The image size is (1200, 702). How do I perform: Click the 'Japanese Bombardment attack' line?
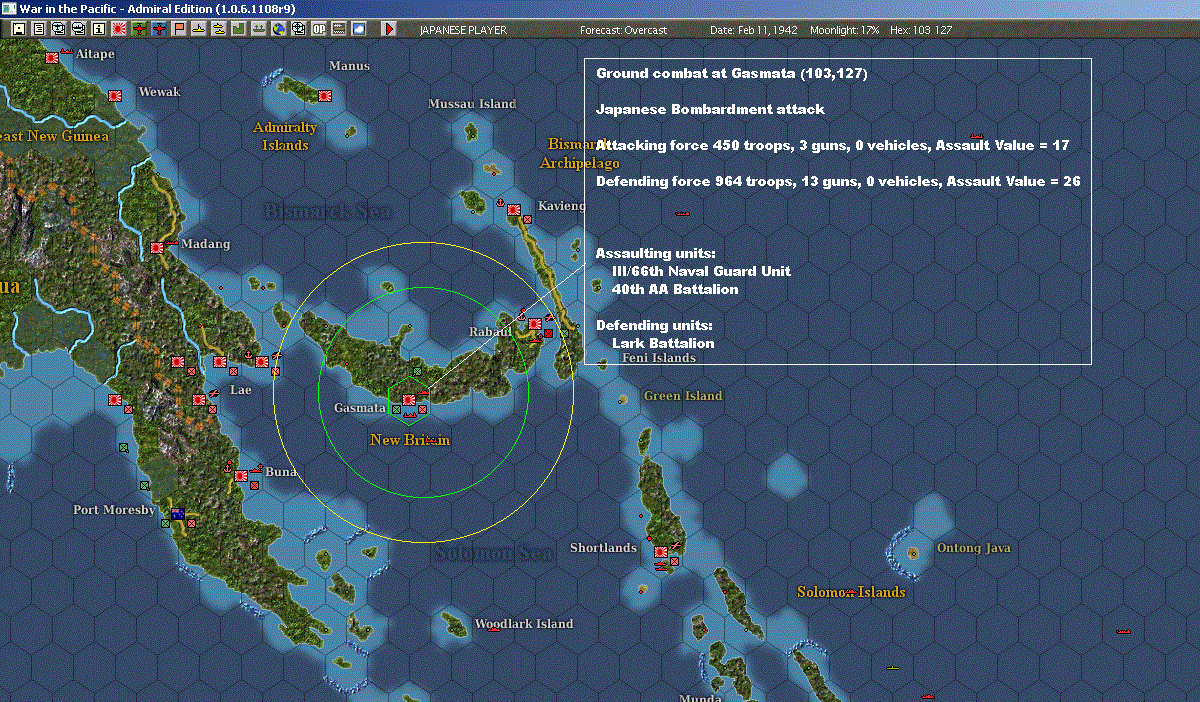point(710,109)
